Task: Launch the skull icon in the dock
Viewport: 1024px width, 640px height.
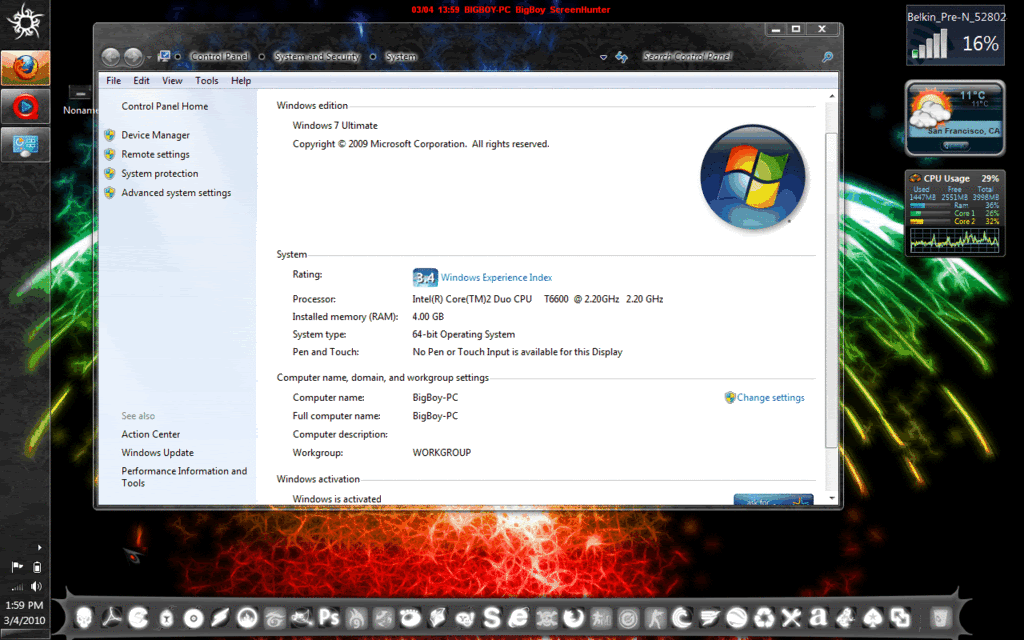Action: 84,617
